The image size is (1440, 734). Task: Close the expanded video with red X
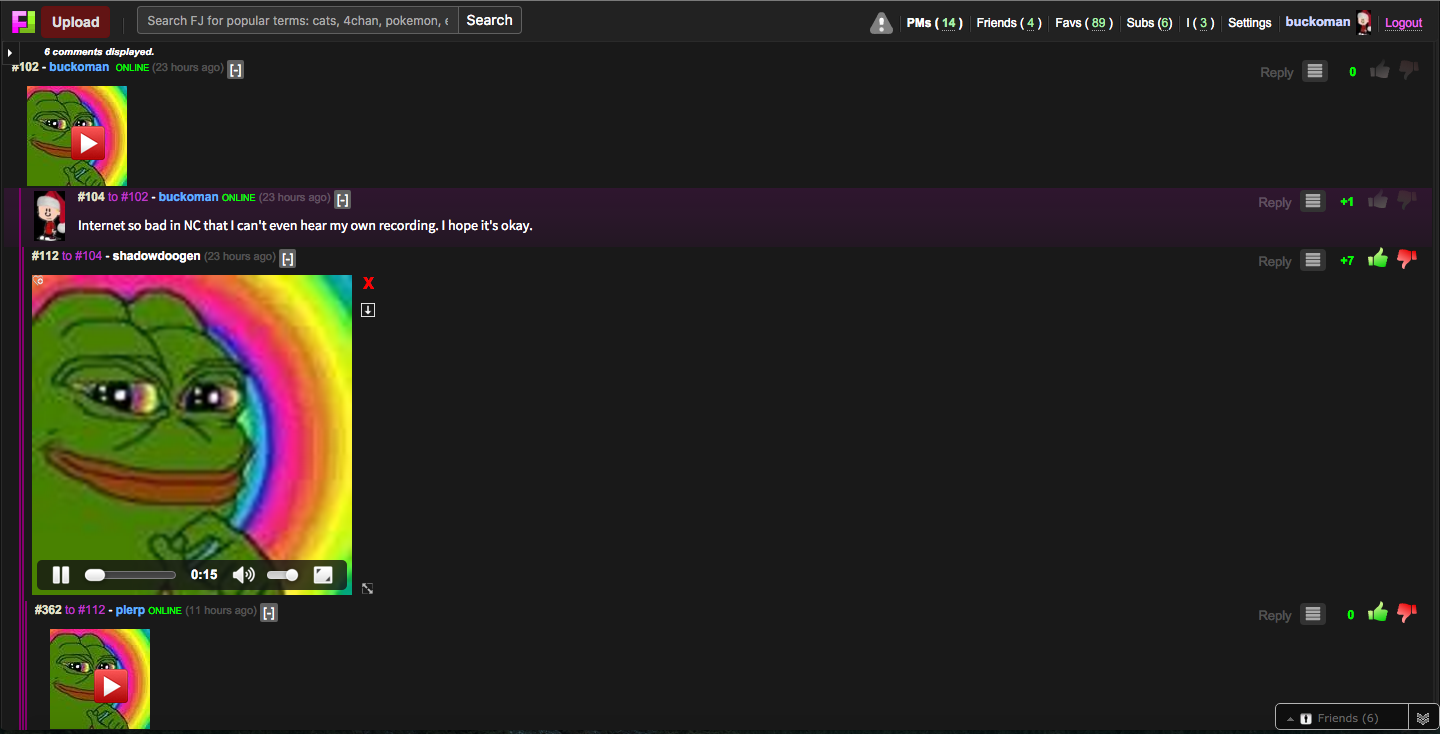[x=368, y=284]
